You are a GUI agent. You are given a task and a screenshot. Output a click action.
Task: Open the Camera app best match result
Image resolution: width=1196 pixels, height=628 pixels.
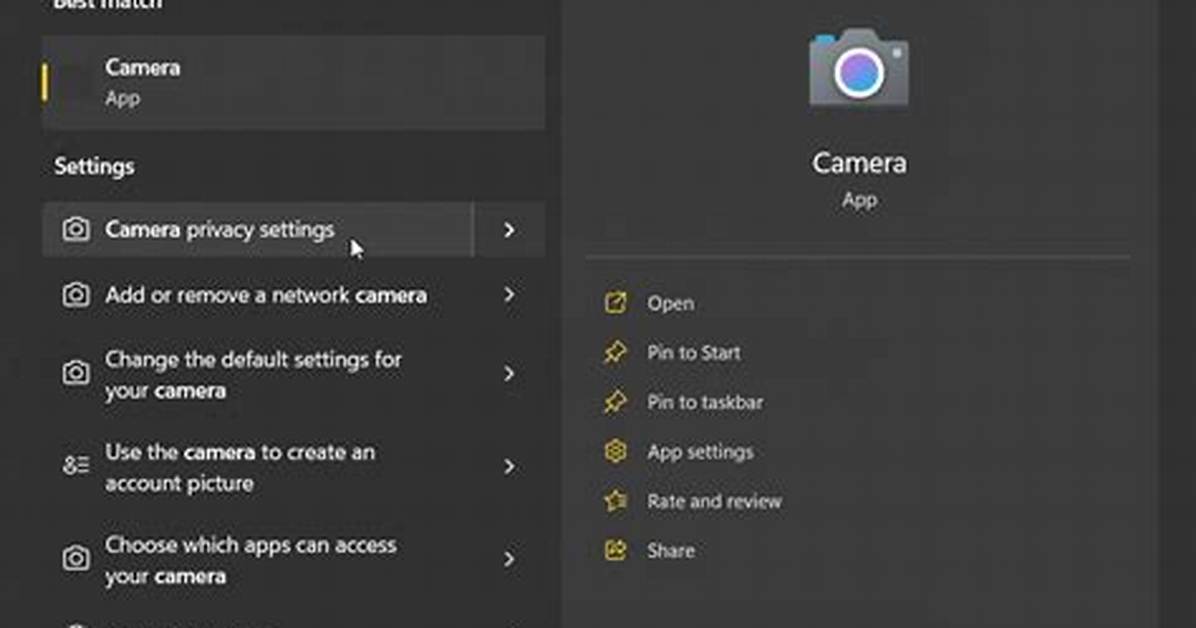tap(294, 82)
